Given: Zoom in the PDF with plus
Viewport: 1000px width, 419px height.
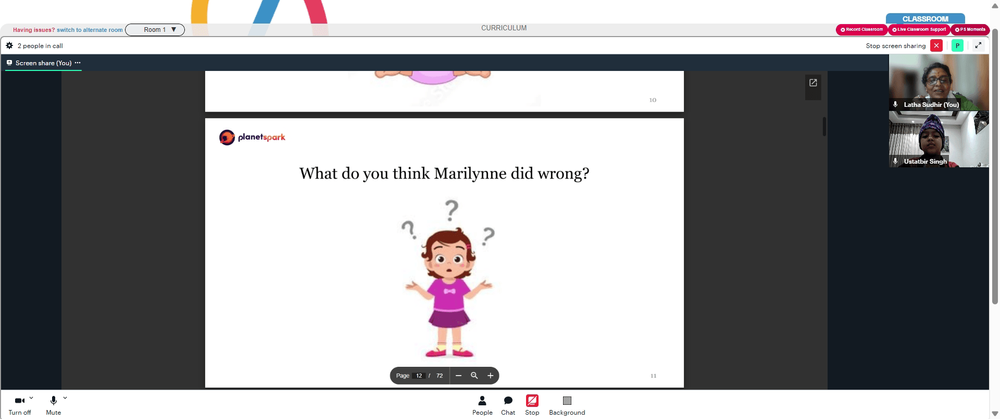Looking at the screenshot, I should [490, 376].
